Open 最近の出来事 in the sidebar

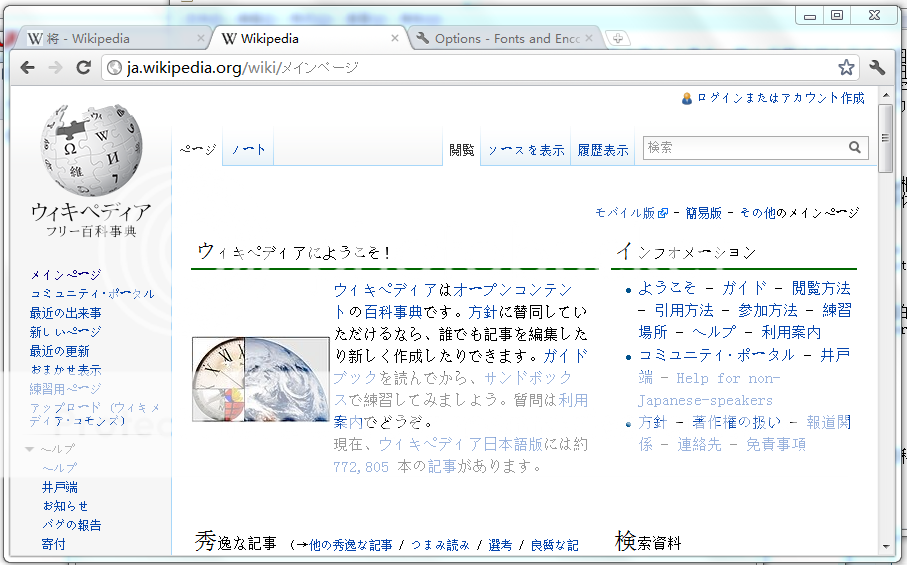coord(65,313)
